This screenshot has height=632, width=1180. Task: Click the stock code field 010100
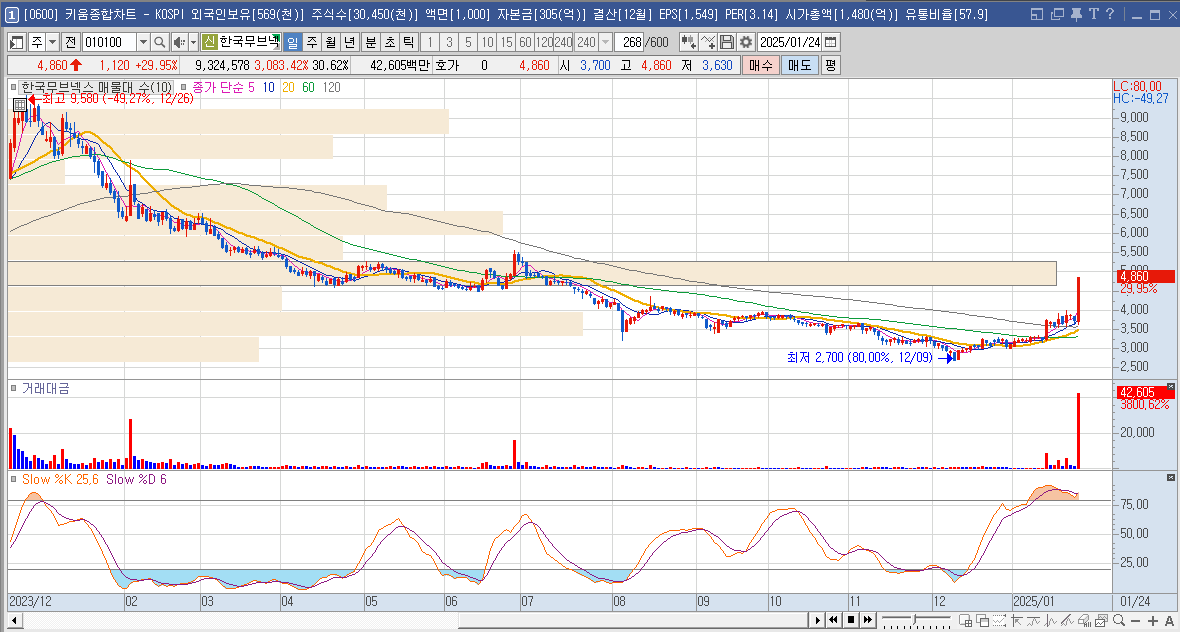pos(109,42)
